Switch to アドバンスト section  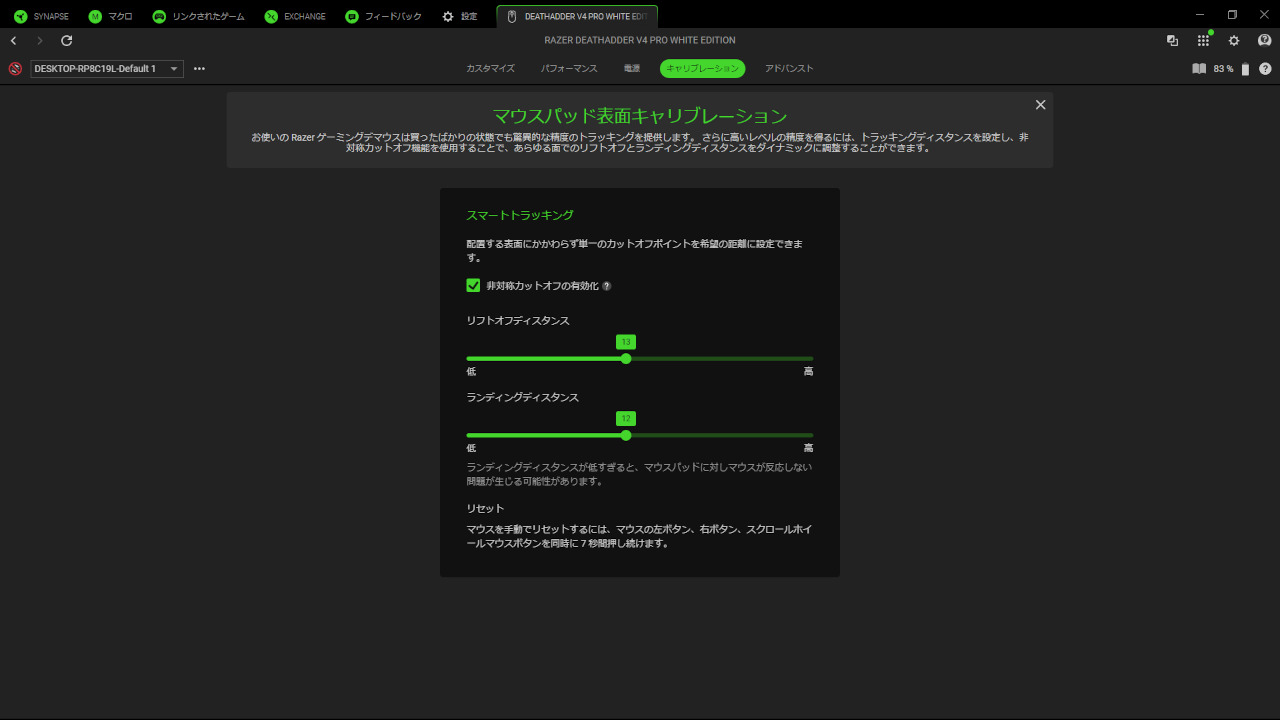tap(789, 69)
